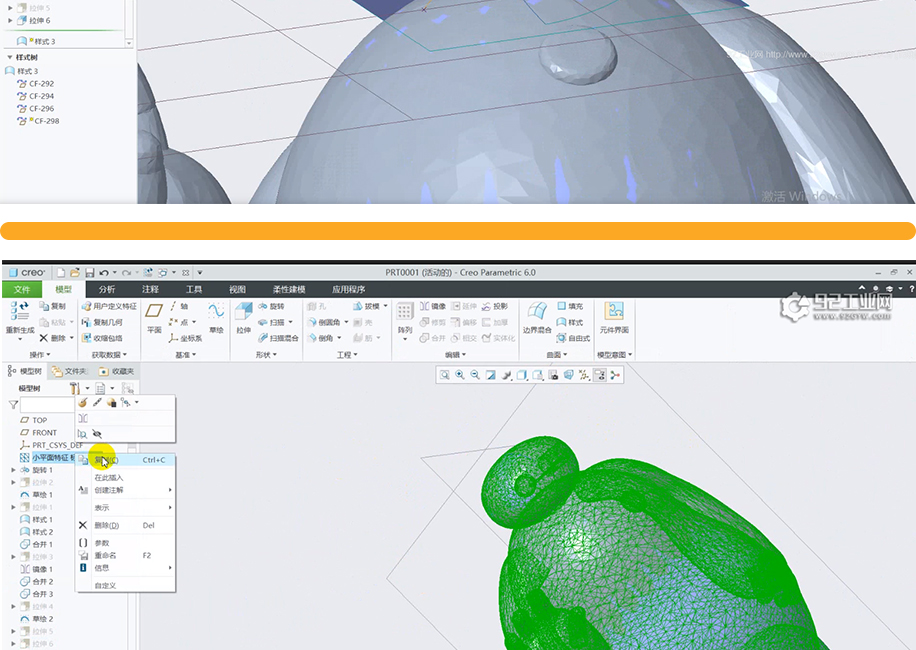Open the 编辑 (Editing) group dropdown
The height and width of the screenshot is (650, 916).
[x=456, y=354]
